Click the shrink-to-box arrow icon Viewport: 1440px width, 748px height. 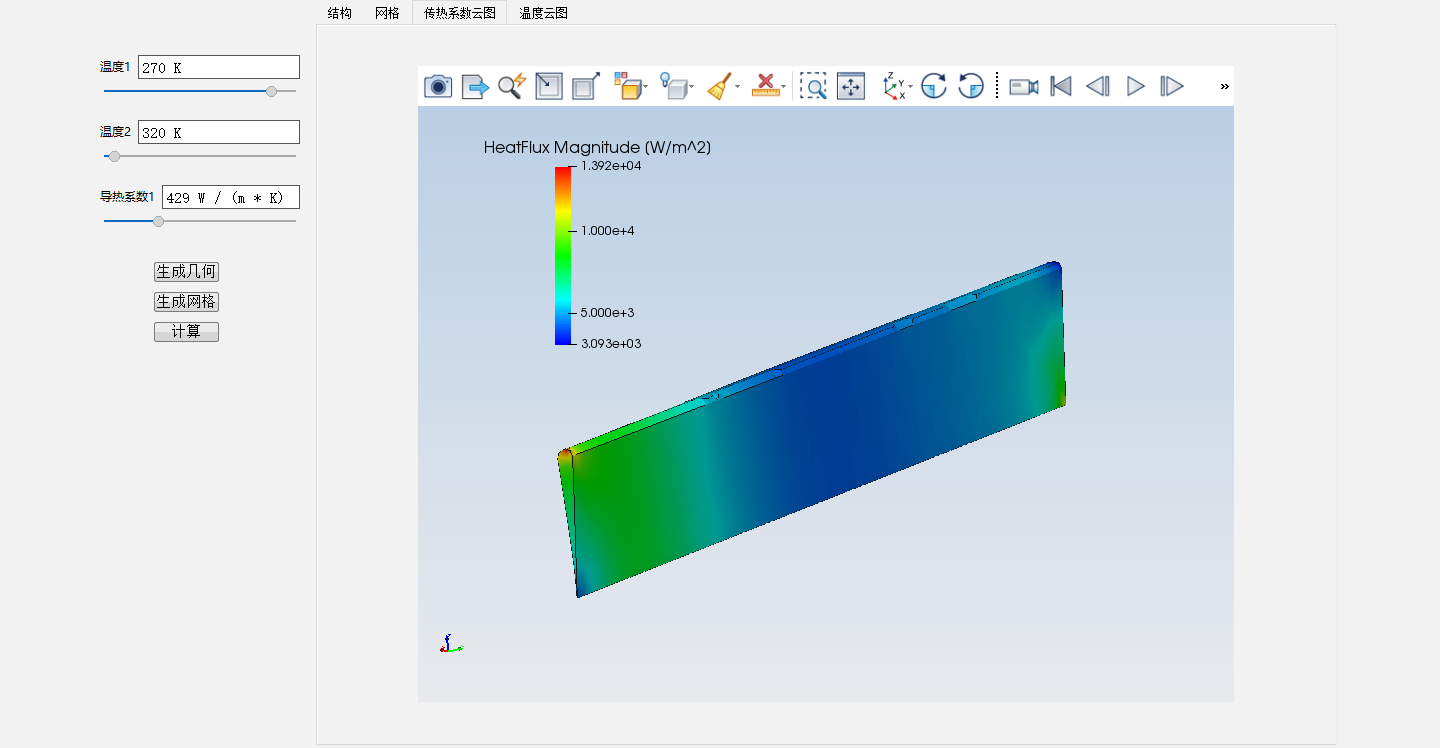tap(549, 86)
